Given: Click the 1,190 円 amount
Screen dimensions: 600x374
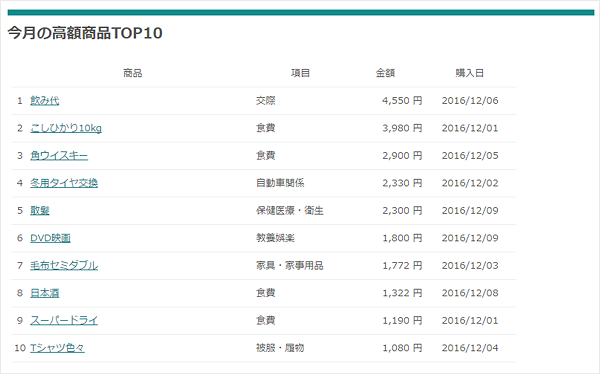Looking at the screenshot, I should click(402, 320).
